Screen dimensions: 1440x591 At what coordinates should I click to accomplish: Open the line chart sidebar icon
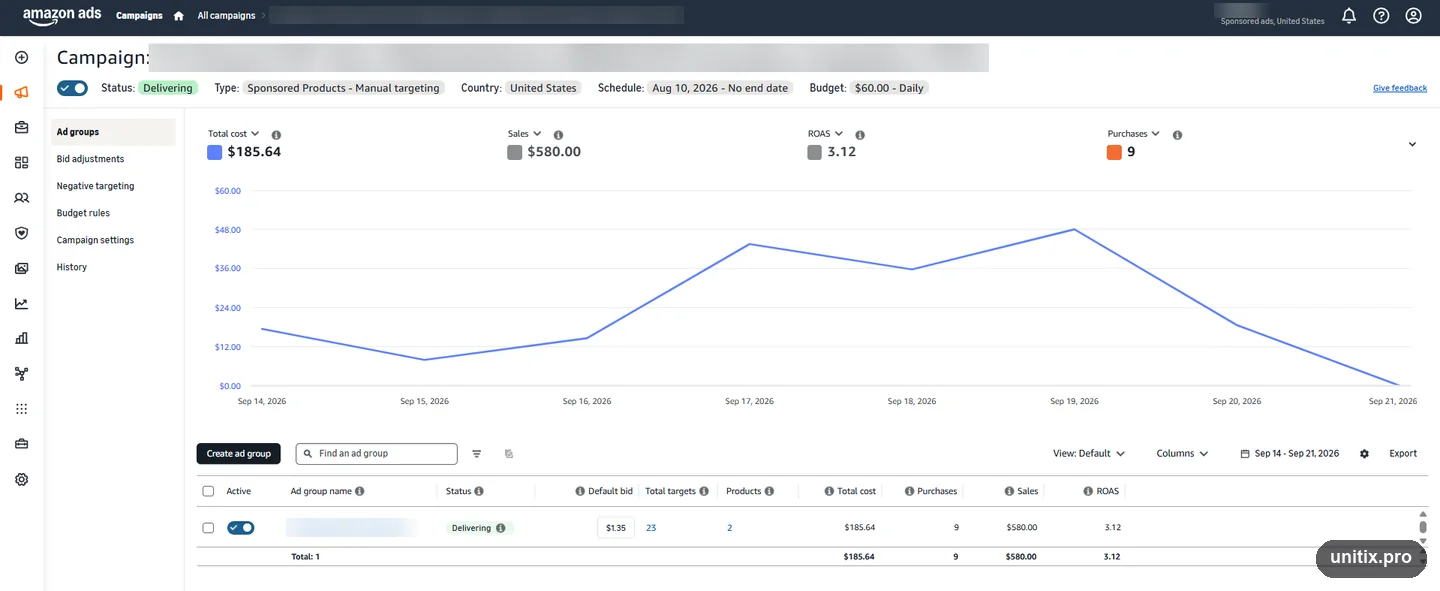coord(22,304)
